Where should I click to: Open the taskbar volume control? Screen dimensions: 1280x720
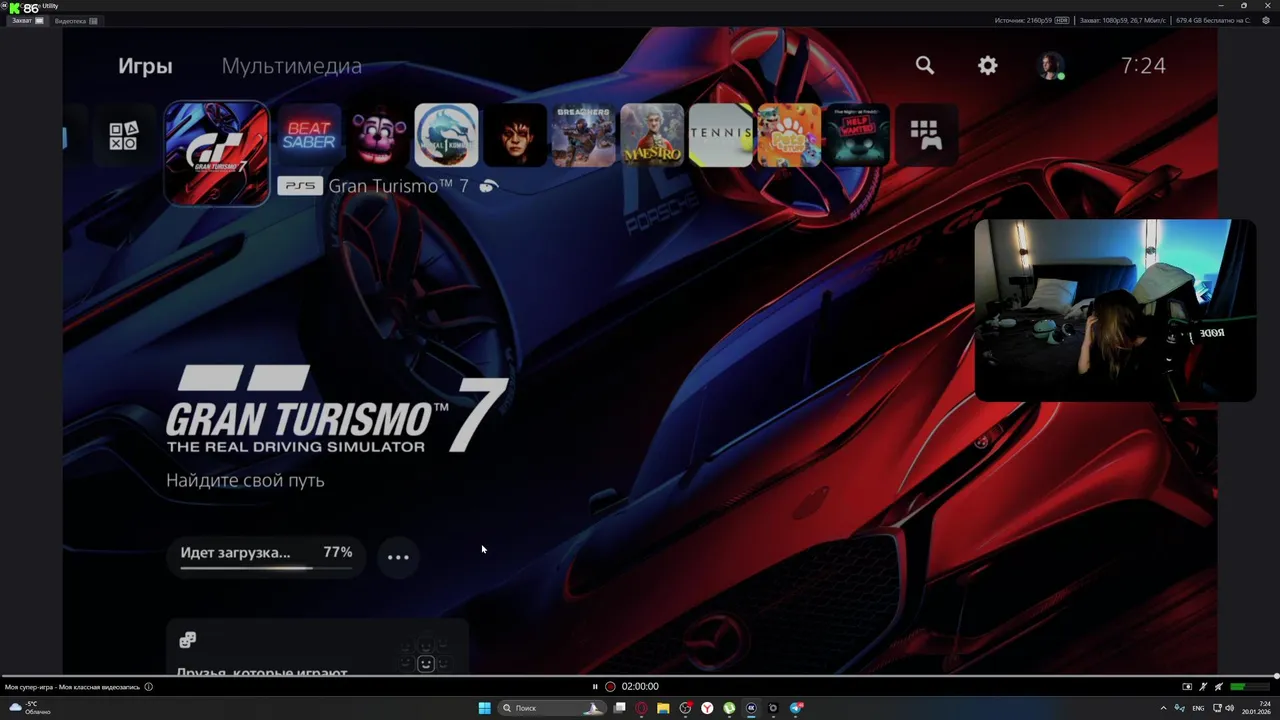(x=1230, y=708)
